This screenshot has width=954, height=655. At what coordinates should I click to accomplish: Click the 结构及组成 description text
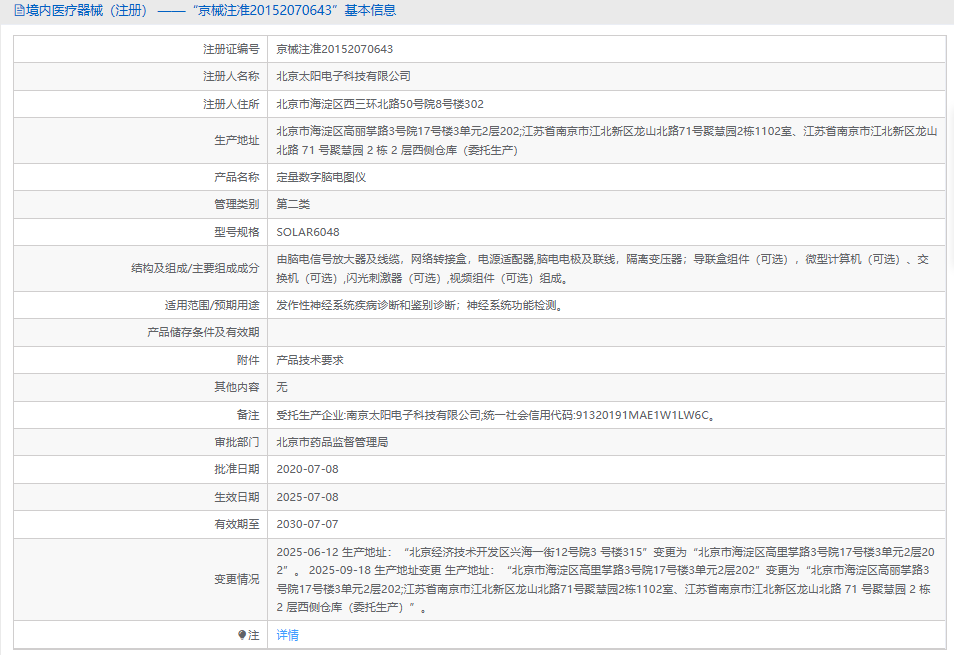coord(602,268)
